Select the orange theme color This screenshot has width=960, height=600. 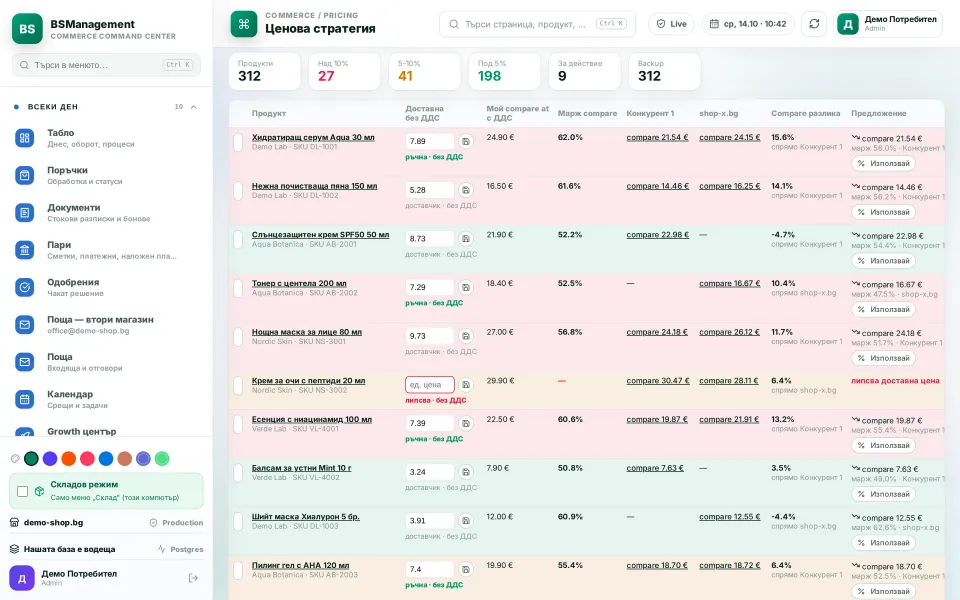click(x=69, y=459)
